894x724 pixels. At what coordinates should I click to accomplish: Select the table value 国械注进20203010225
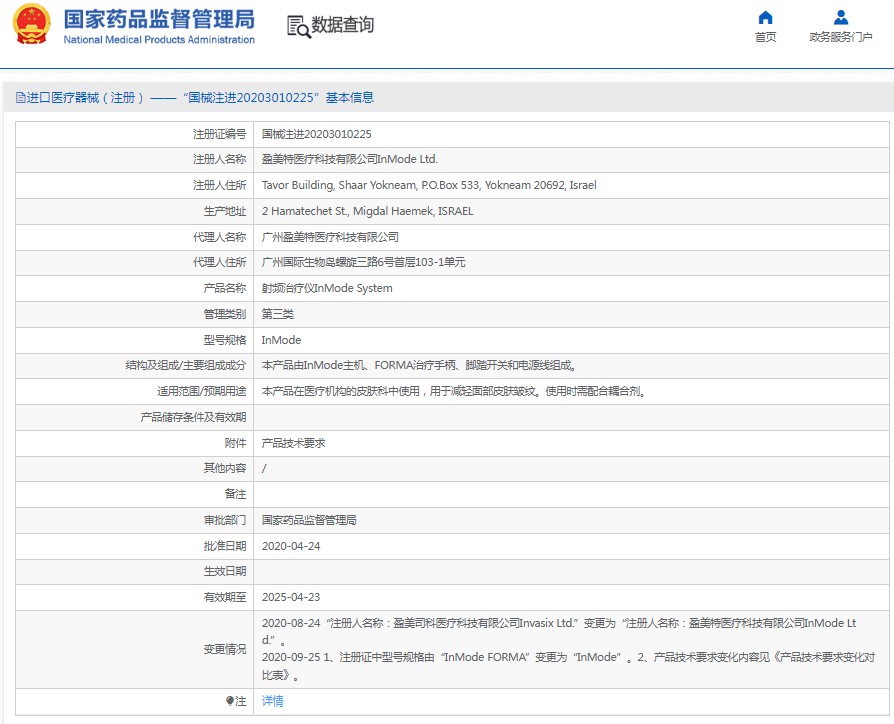tap(316, 134)
